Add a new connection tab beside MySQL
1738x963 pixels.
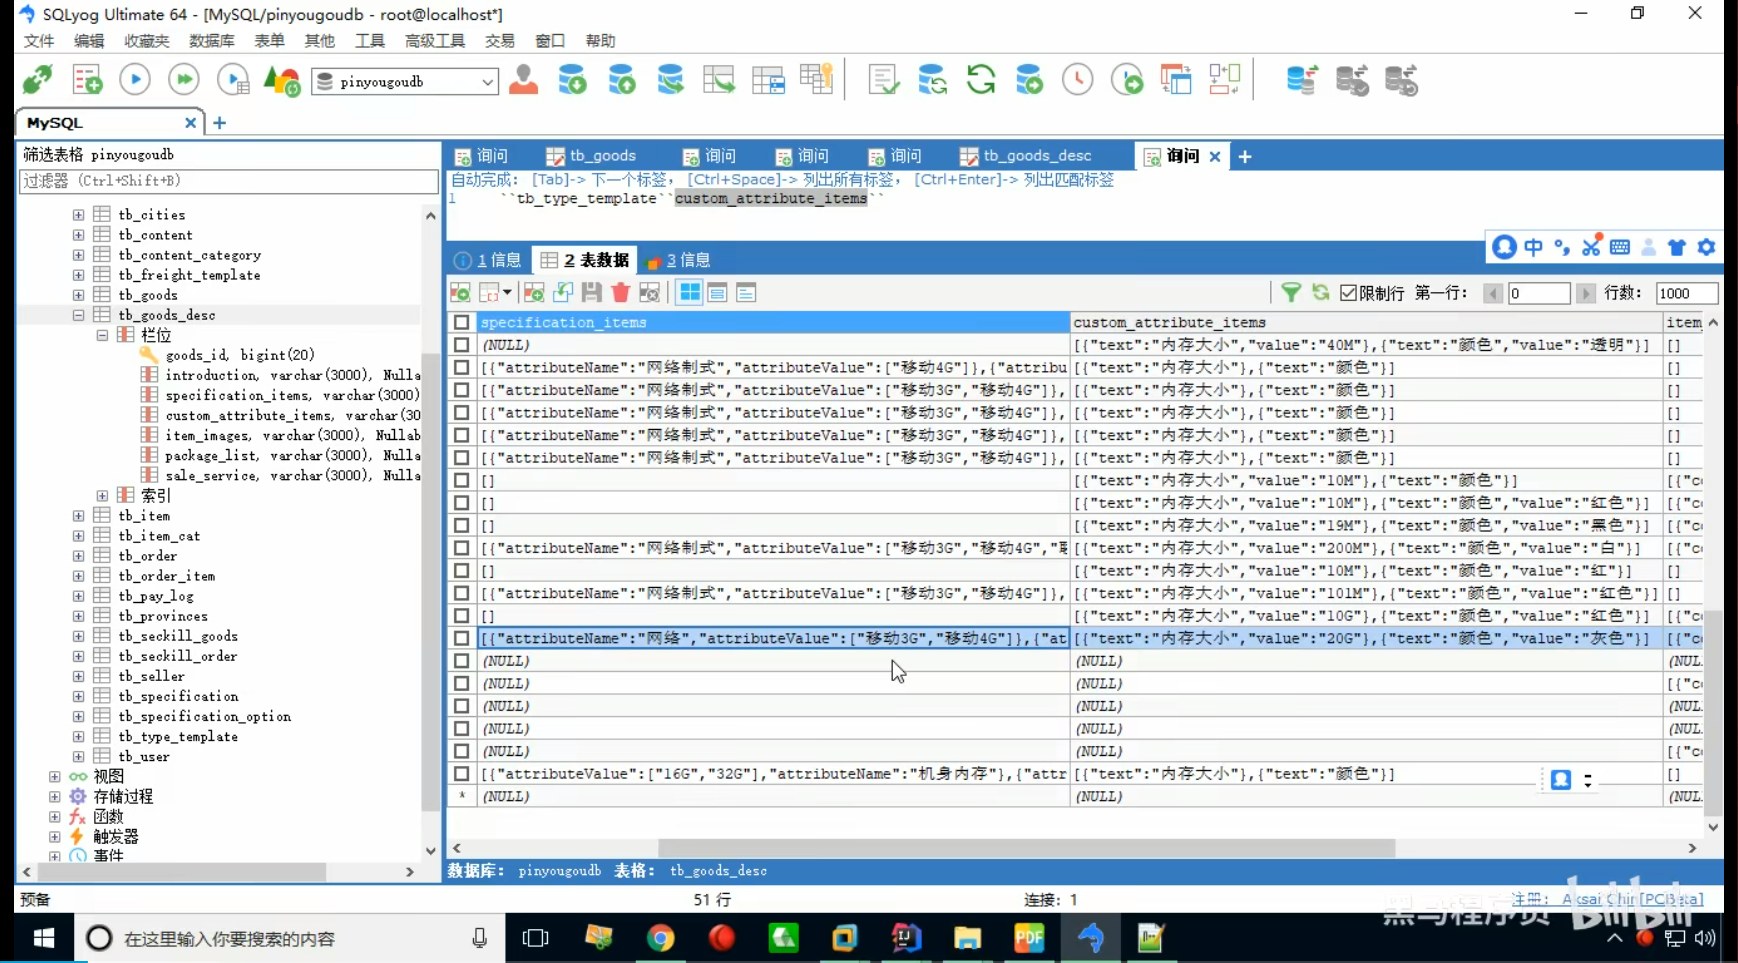tap(220, 123)
